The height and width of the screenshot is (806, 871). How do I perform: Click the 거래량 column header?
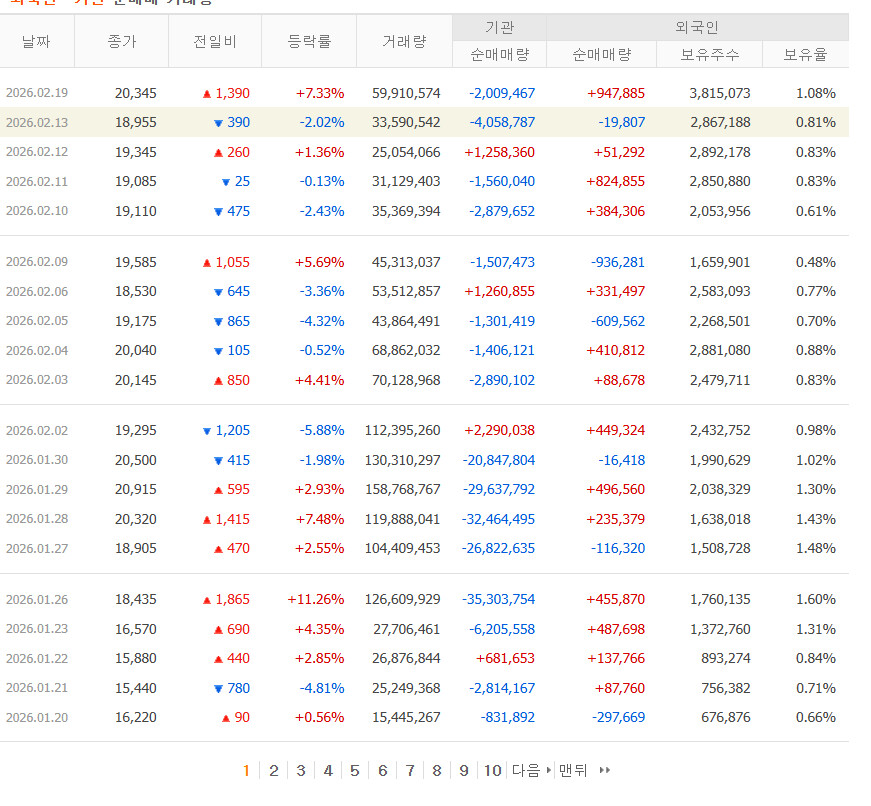pos(404,41)
